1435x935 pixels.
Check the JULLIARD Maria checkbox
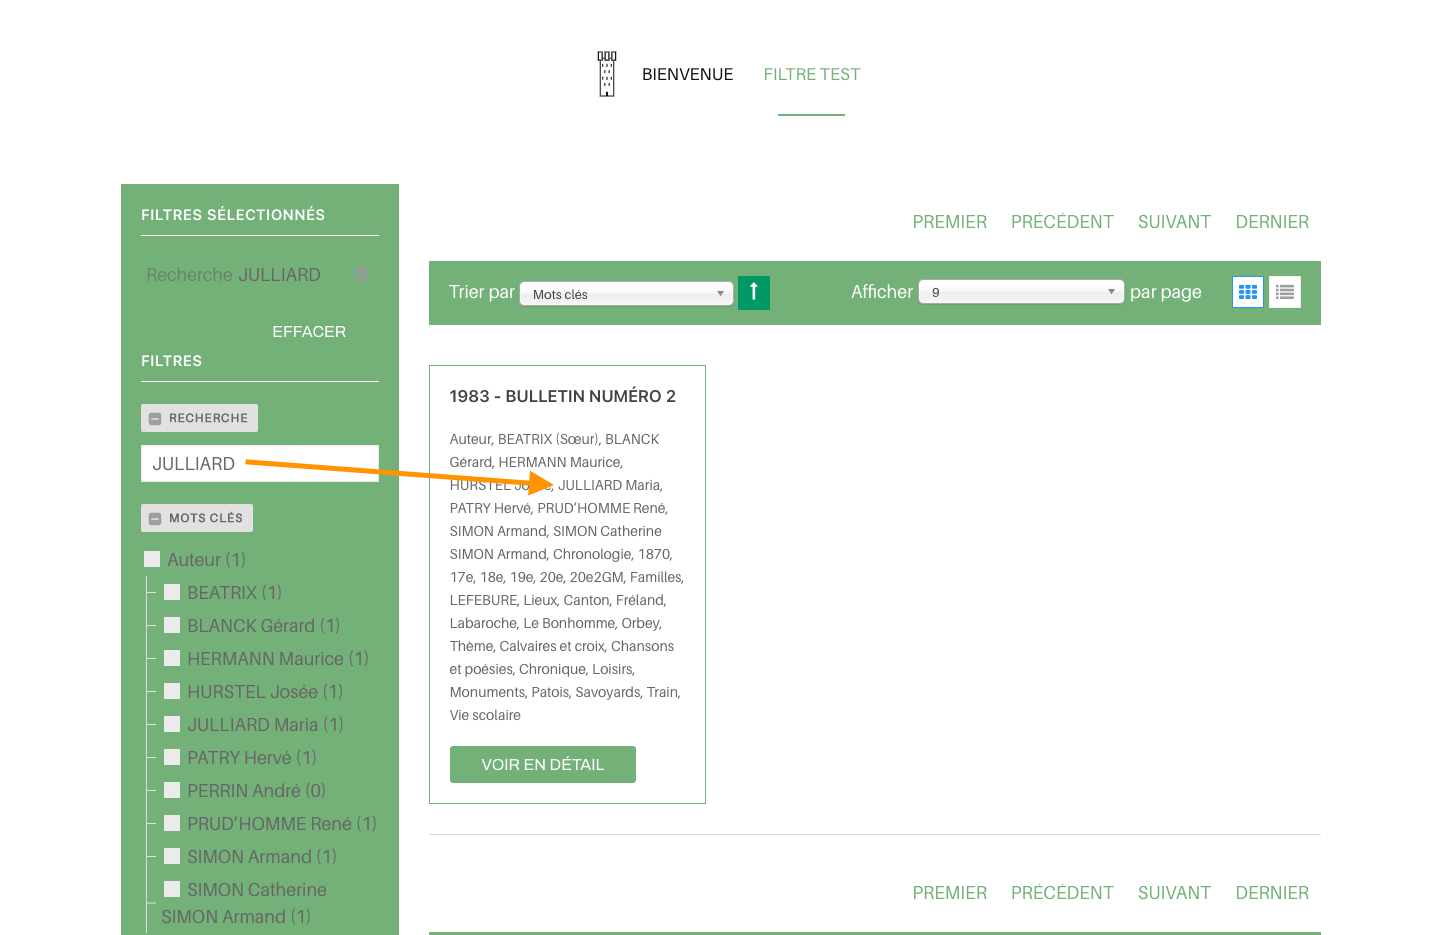pos(172,724)
